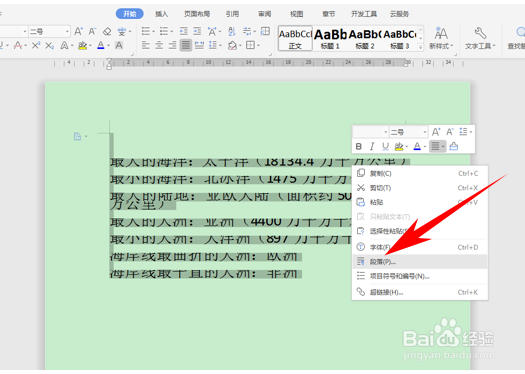Switch to the 页面布局 tab
Screen dimensions: 525x374
point(197,14)
